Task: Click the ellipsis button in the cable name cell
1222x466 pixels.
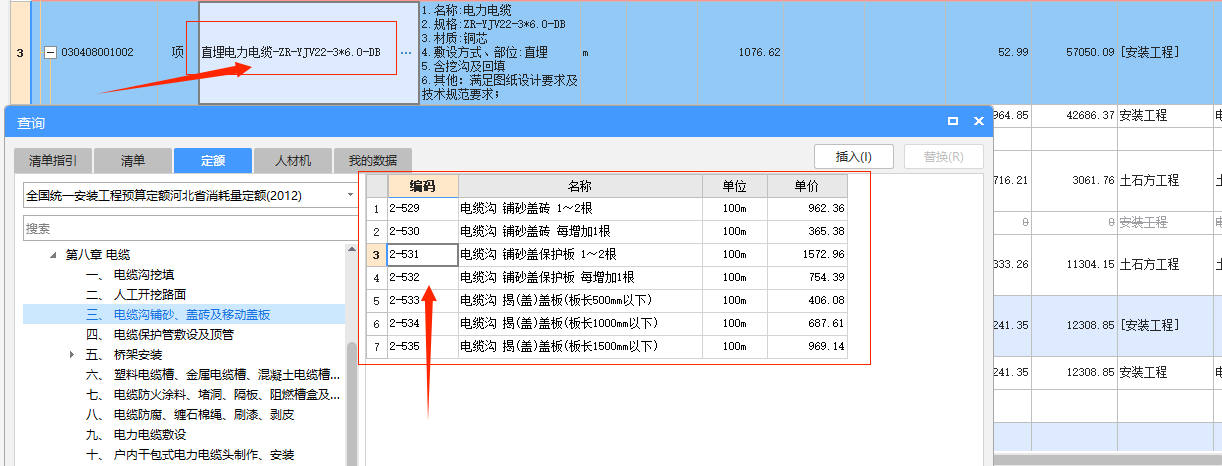Action: click(x=405, y=52)
